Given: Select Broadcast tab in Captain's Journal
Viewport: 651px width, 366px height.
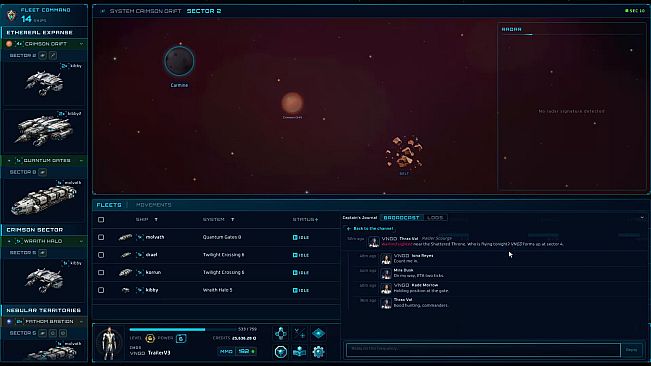Looking at the screenshot, I should (x=401, y=217).
